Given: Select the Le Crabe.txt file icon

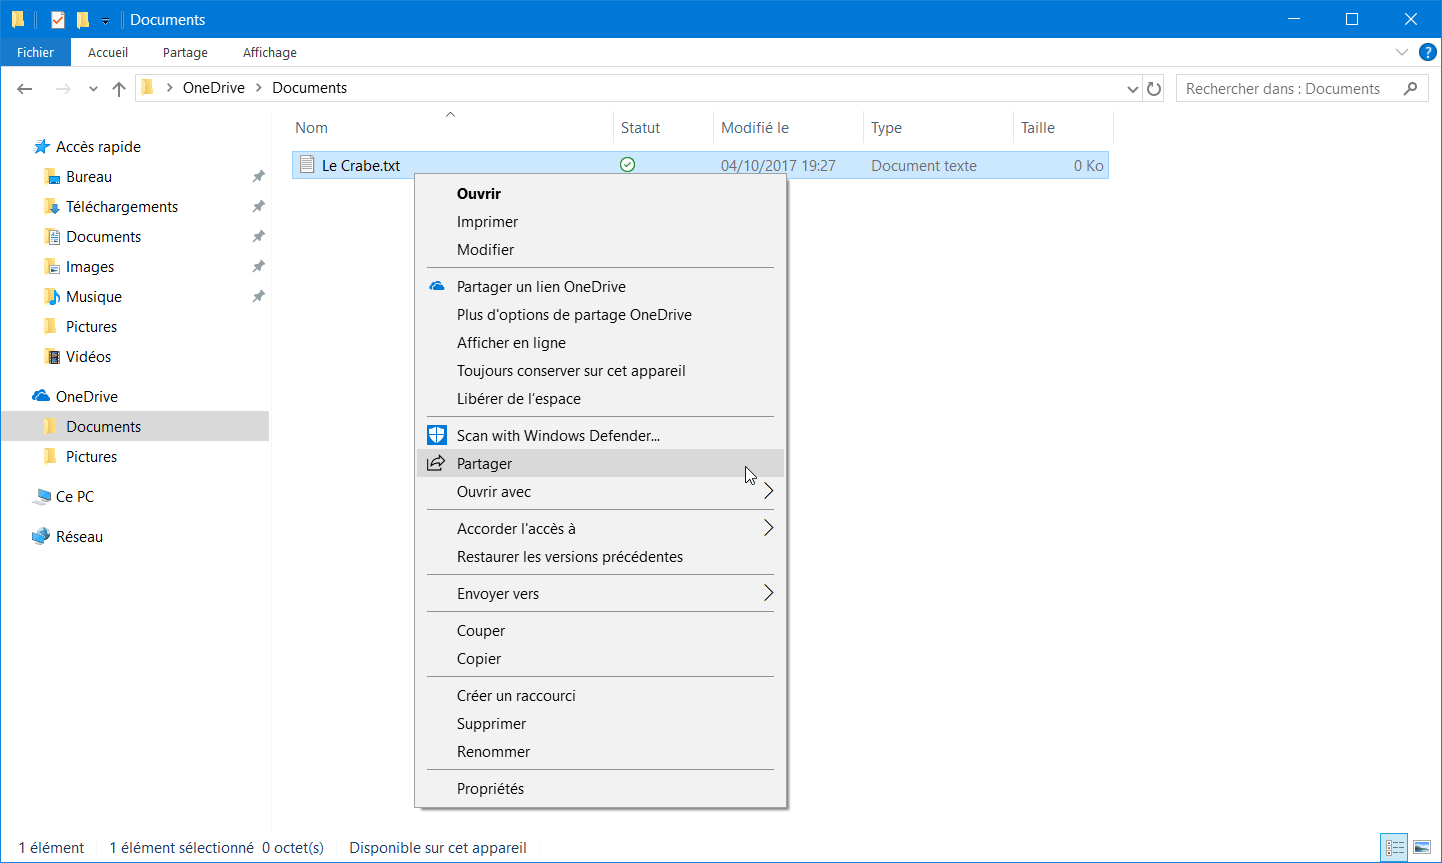Looking at the screenshot, I should click(307, 165).
